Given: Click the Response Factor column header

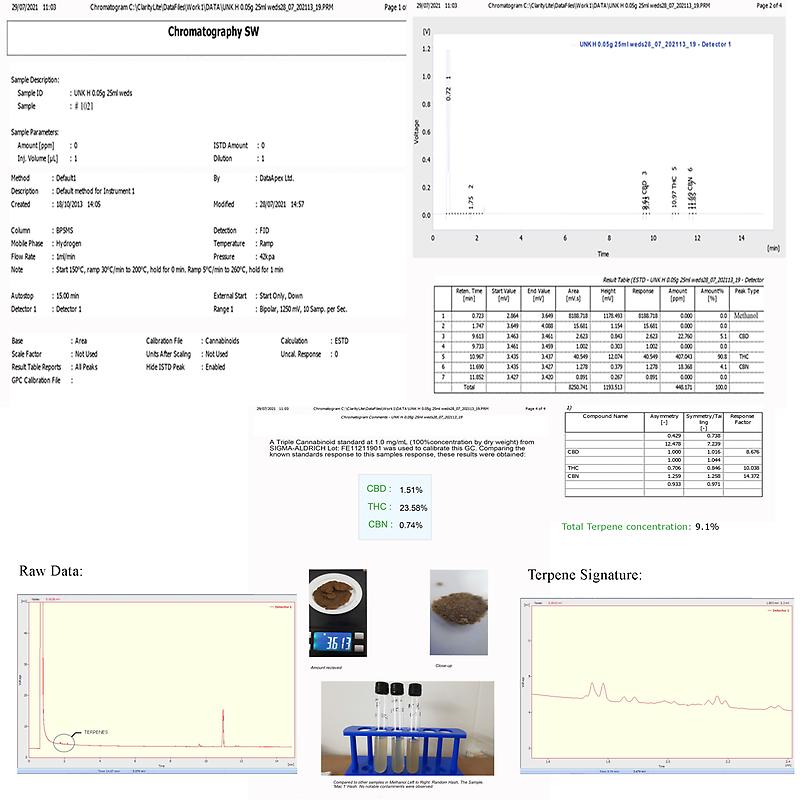Looking at the screenshot, I should coord(743,419).
